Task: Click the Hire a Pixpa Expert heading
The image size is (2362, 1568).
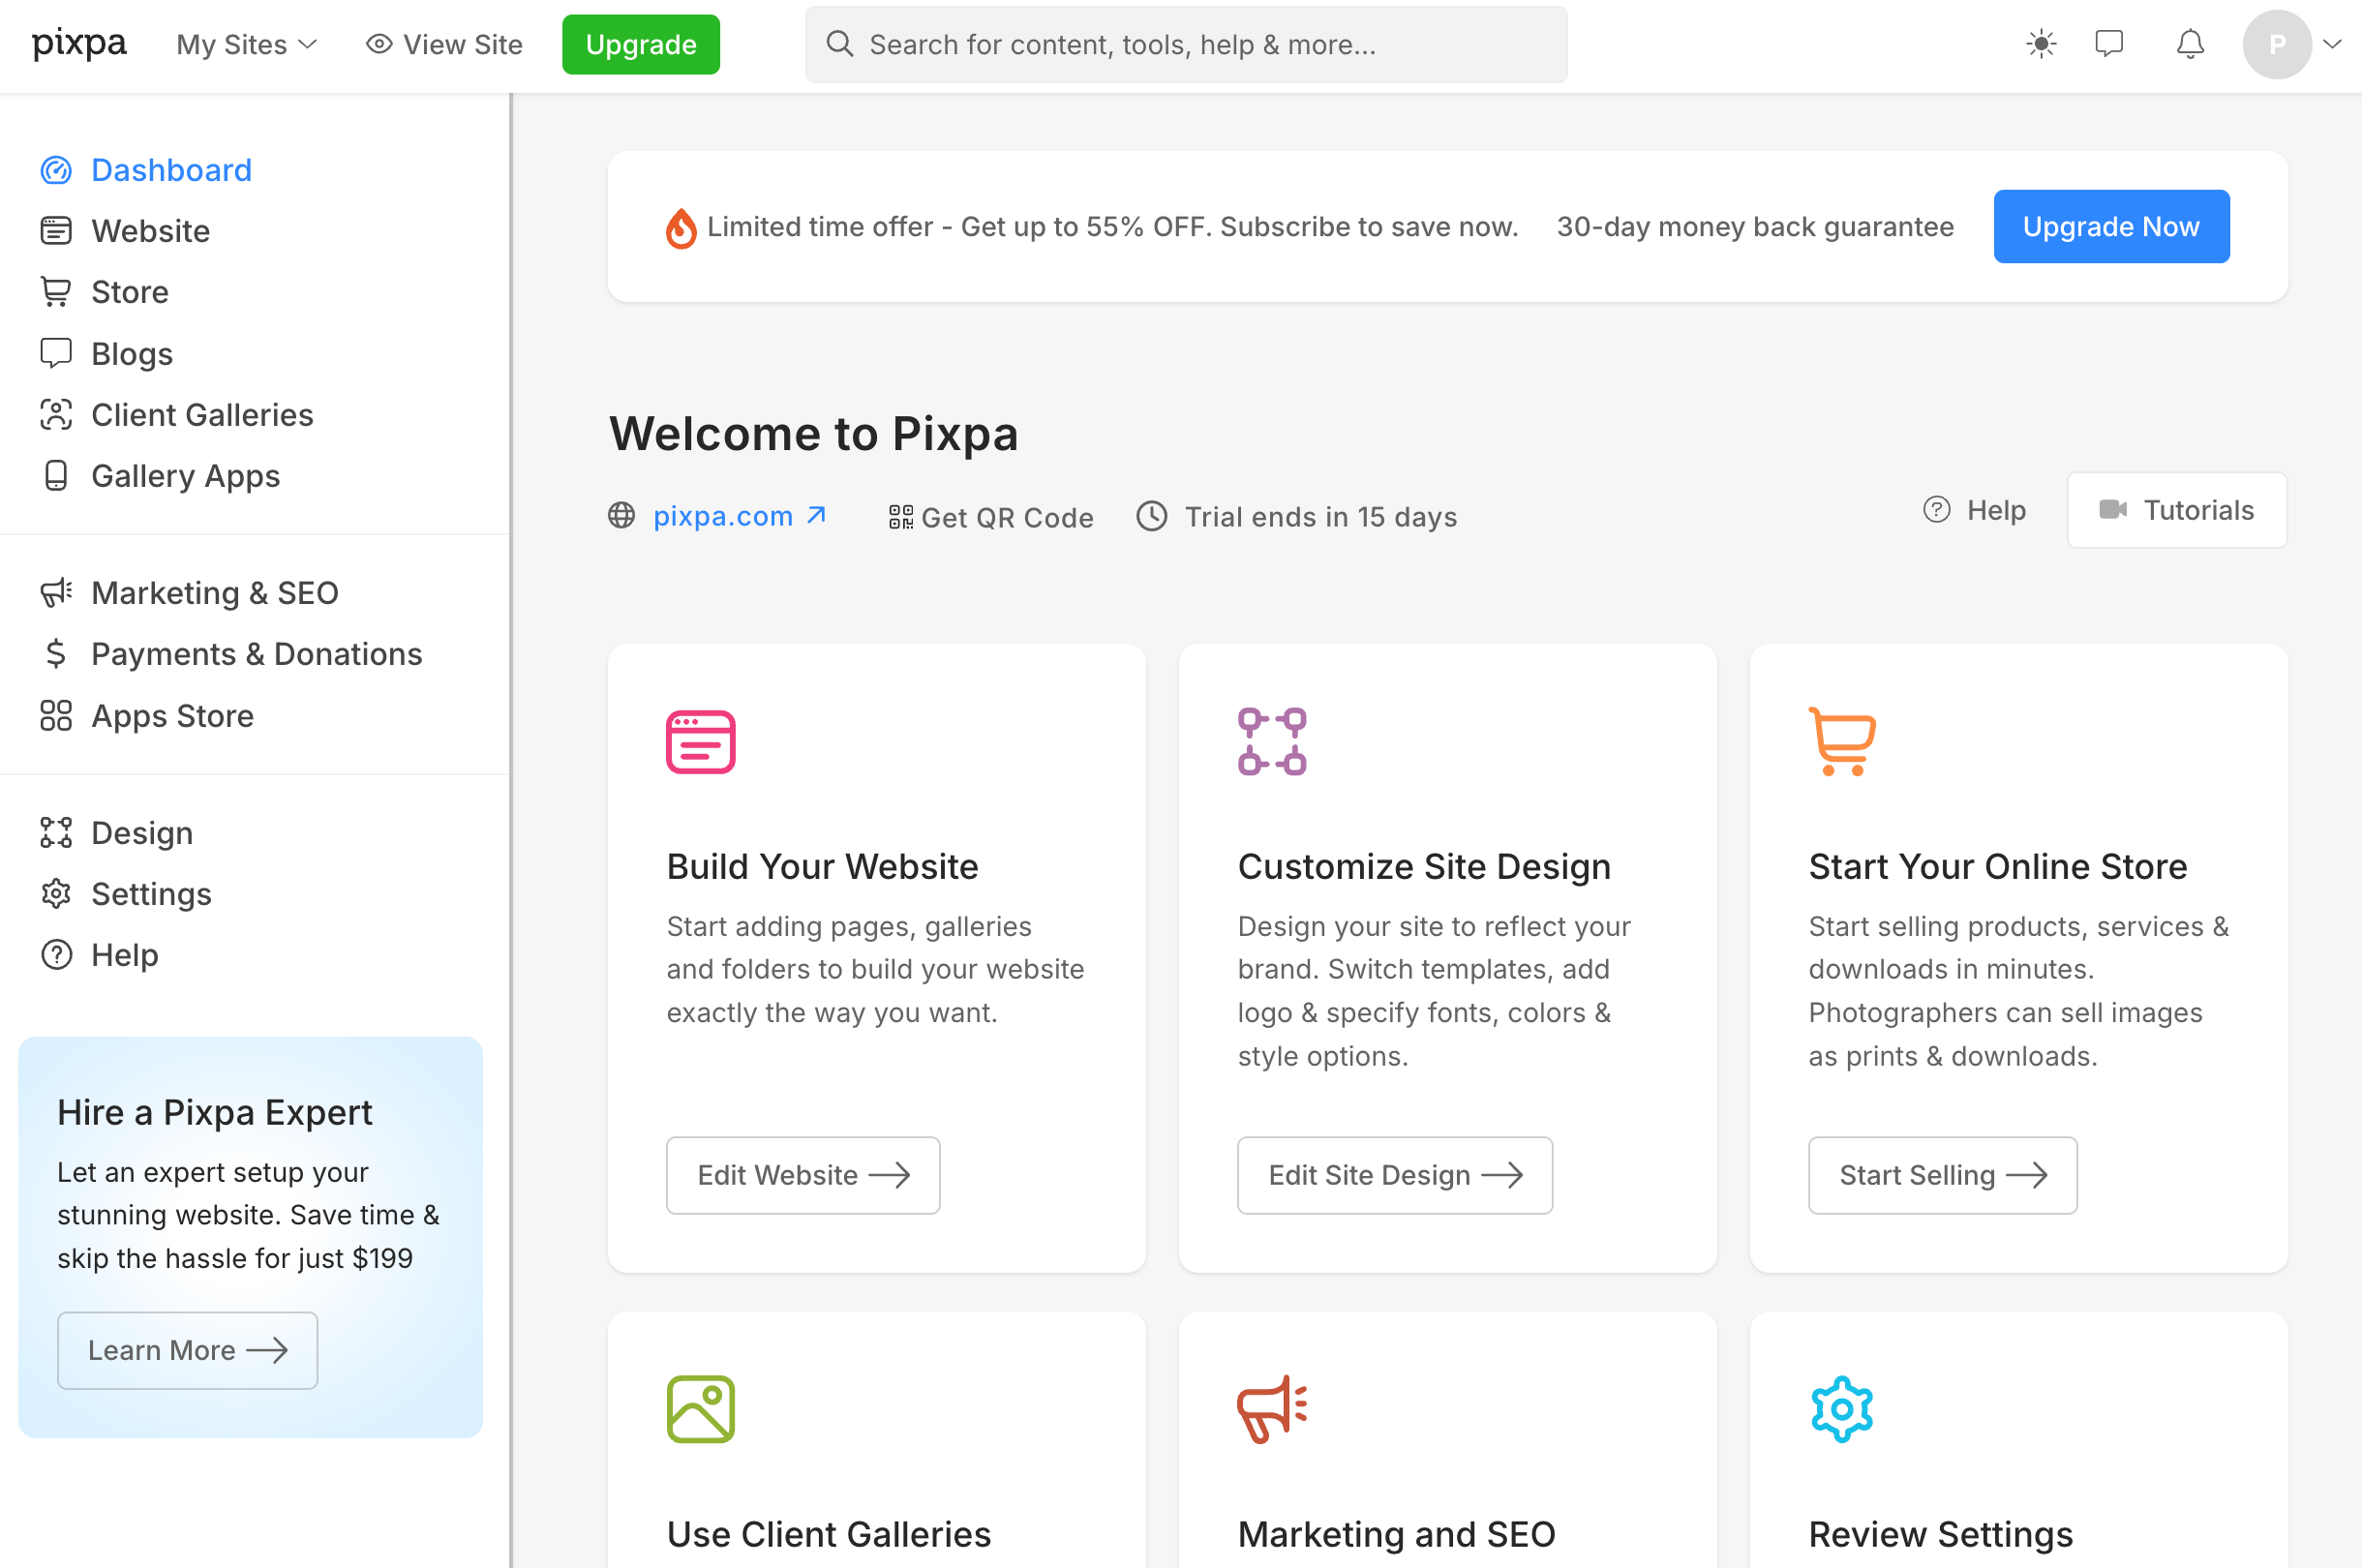Action: [x=215, y=1112]
